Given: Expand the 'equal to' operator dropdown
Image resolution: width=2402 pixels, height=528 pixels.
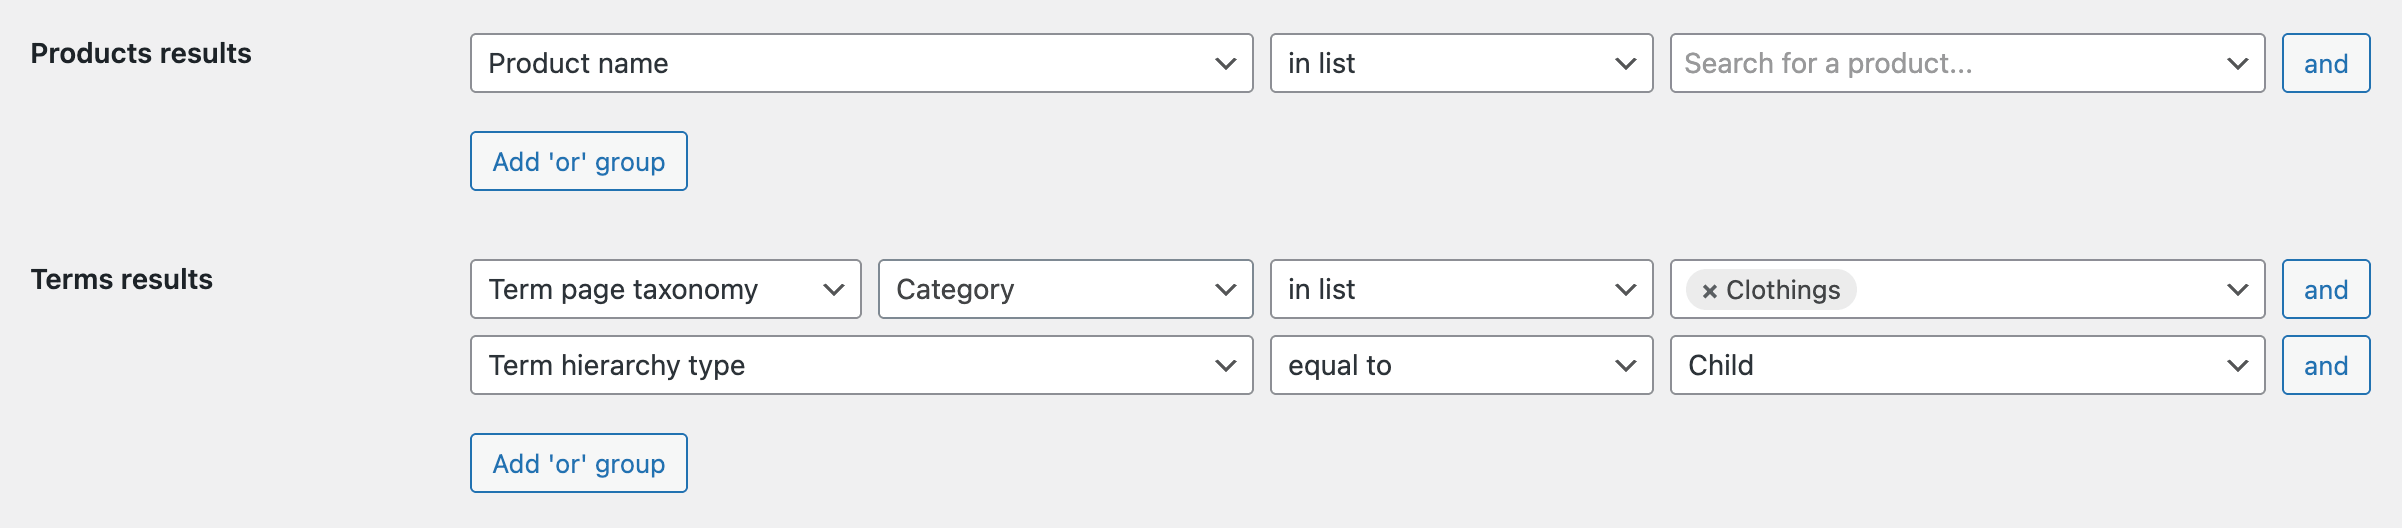Looking at the screenshot, I should (x=1461, y=365).
